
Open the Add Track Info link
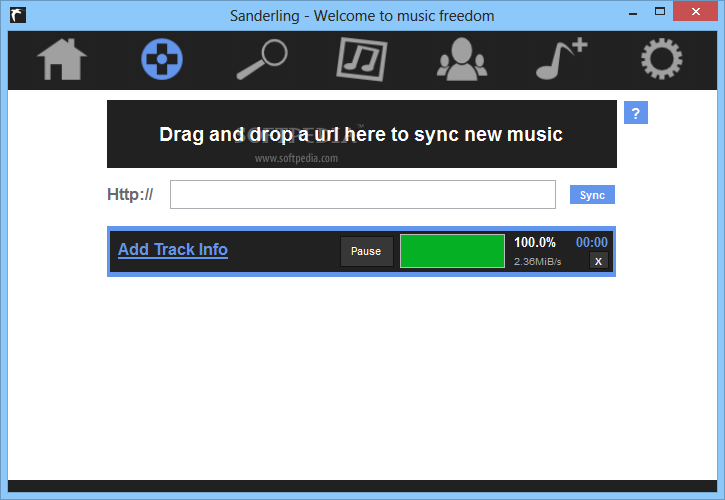173,249
